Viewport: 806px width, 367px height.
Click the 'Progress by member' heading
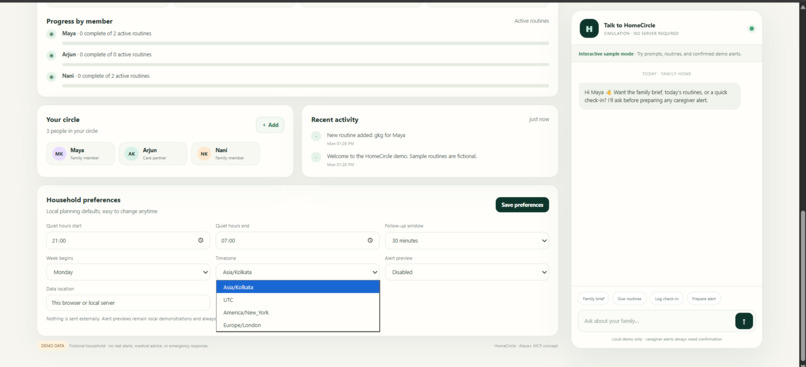[x=79, y=21]
